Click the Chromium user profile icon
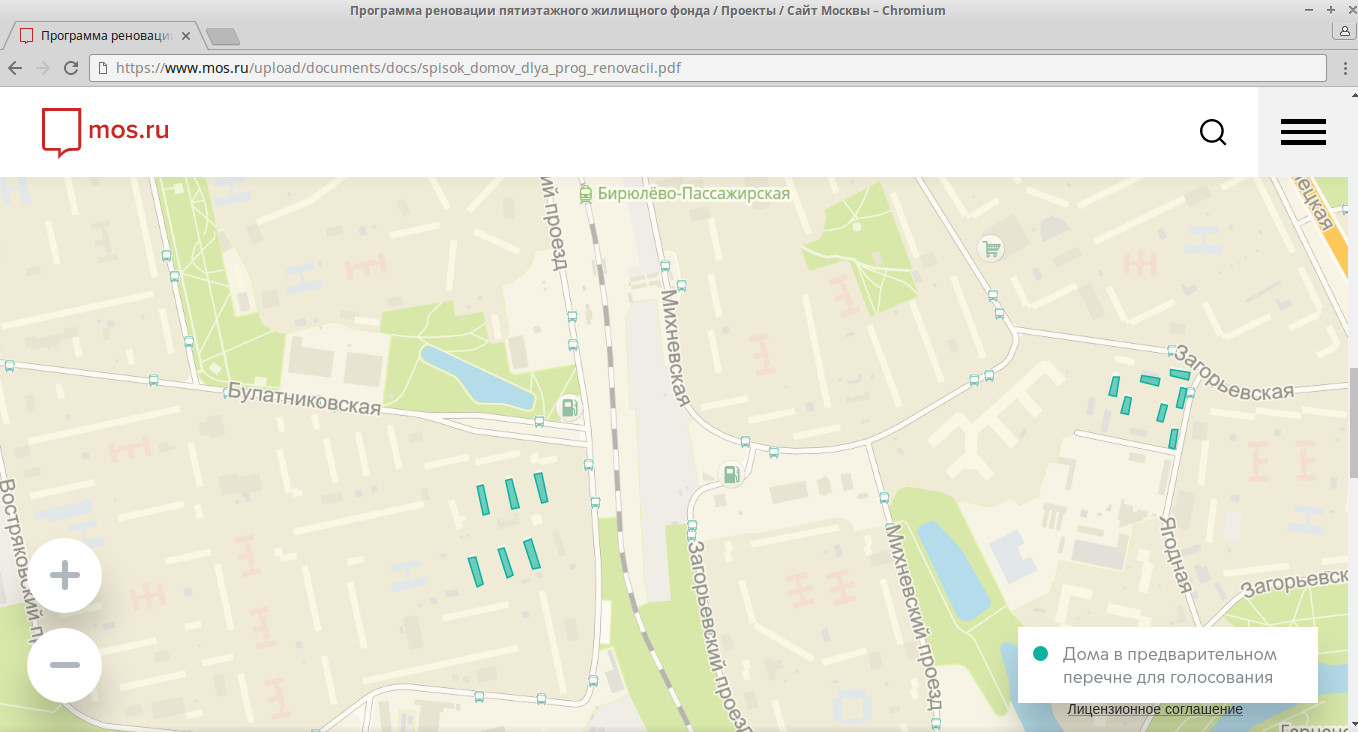1358x732 pixels. tap(1345, 31)
